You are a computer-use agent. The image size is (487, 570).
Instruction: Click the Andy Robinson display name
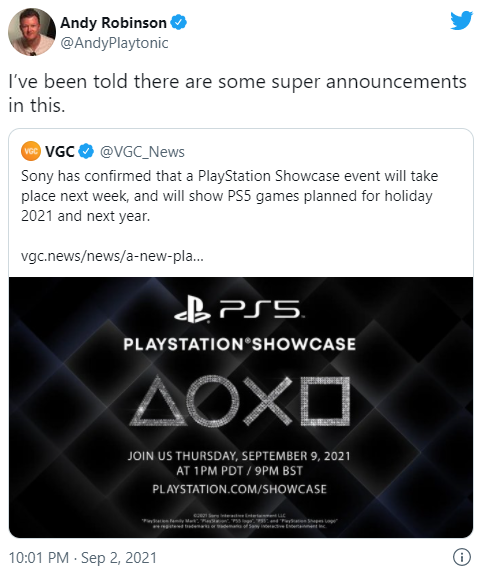click(113, 23)
